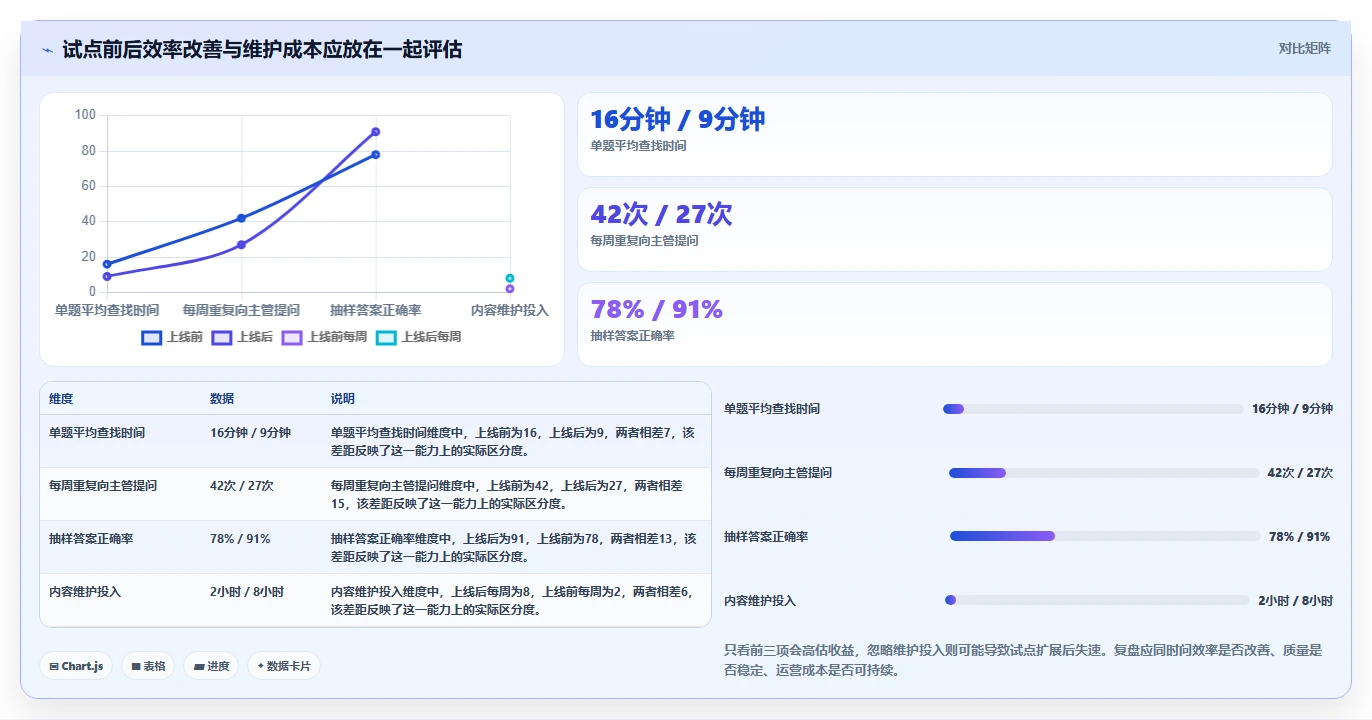The height and width of the screenshot is (720, 1372).
Task: Select the 上线后 data point at 91
Action: [x=376, y=131]
